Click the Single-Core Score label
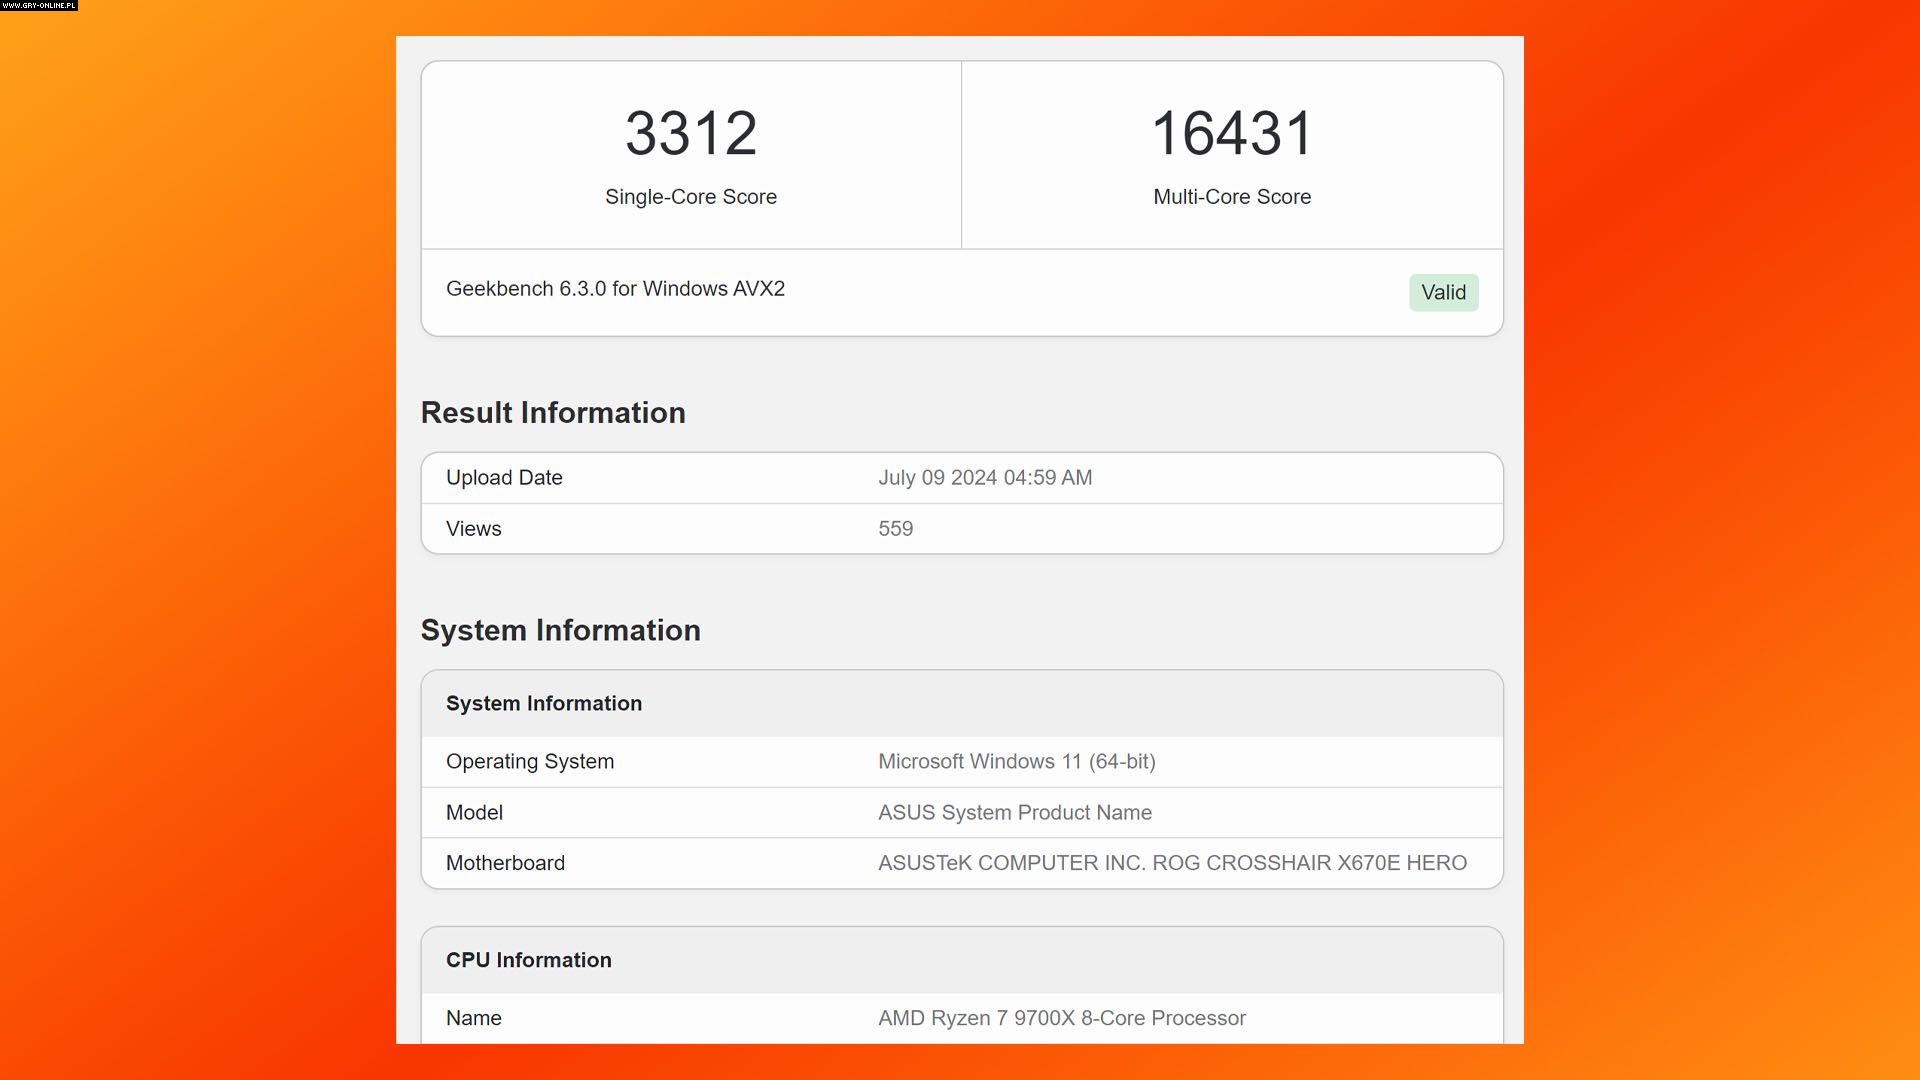The width and height of the screenshot is (1920, 1080). [x=691, y=197]
